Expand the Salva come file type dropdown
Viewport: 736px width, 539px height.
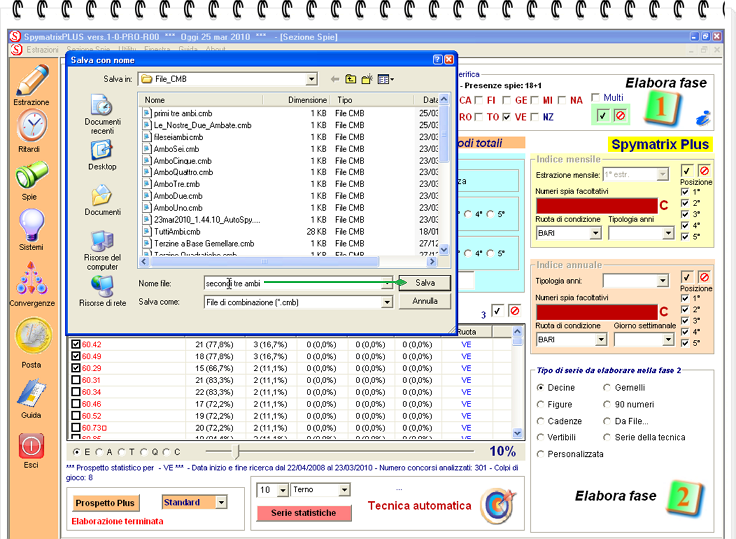(x=387, y=302)
